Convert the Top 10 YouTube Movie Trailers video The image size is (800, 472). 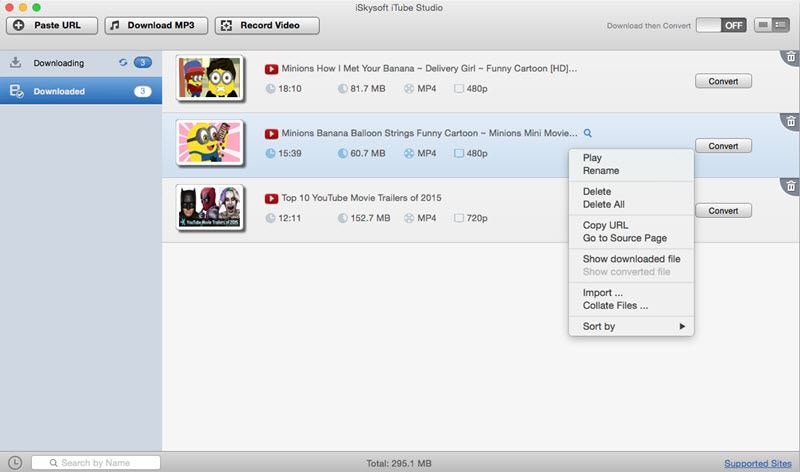click(723, 211)
